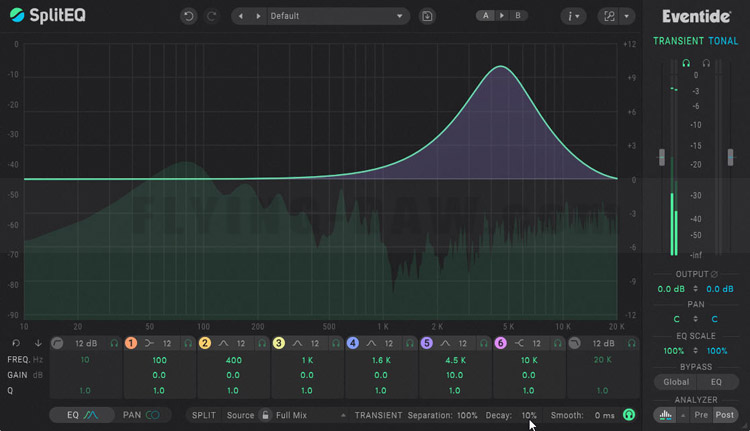Screen dimensions: 750x431
Task: Click the EQ Scale link stepper arrows
Action: point(695,351)
